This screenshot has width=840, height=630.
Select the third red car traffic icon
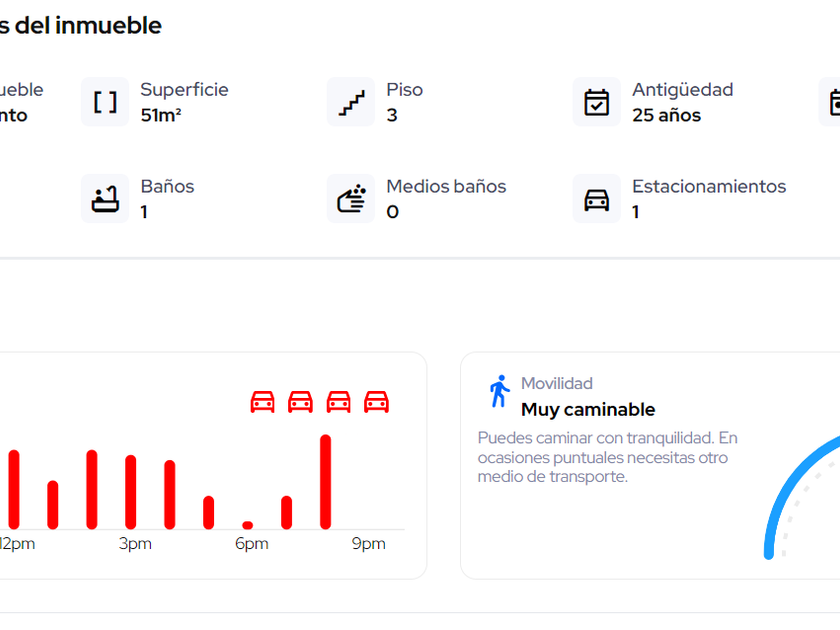tap(338, 402)
